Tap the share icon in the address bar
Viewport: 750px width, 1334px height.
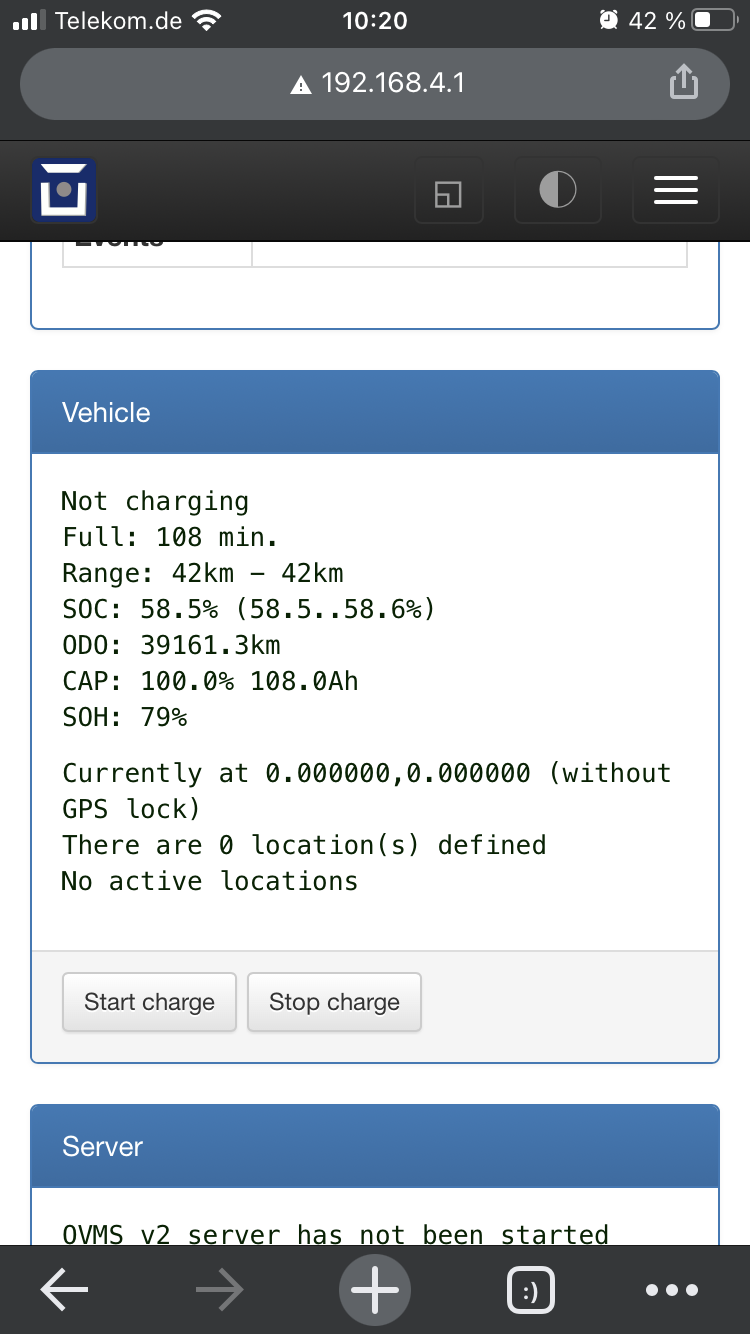coord(682,82)
